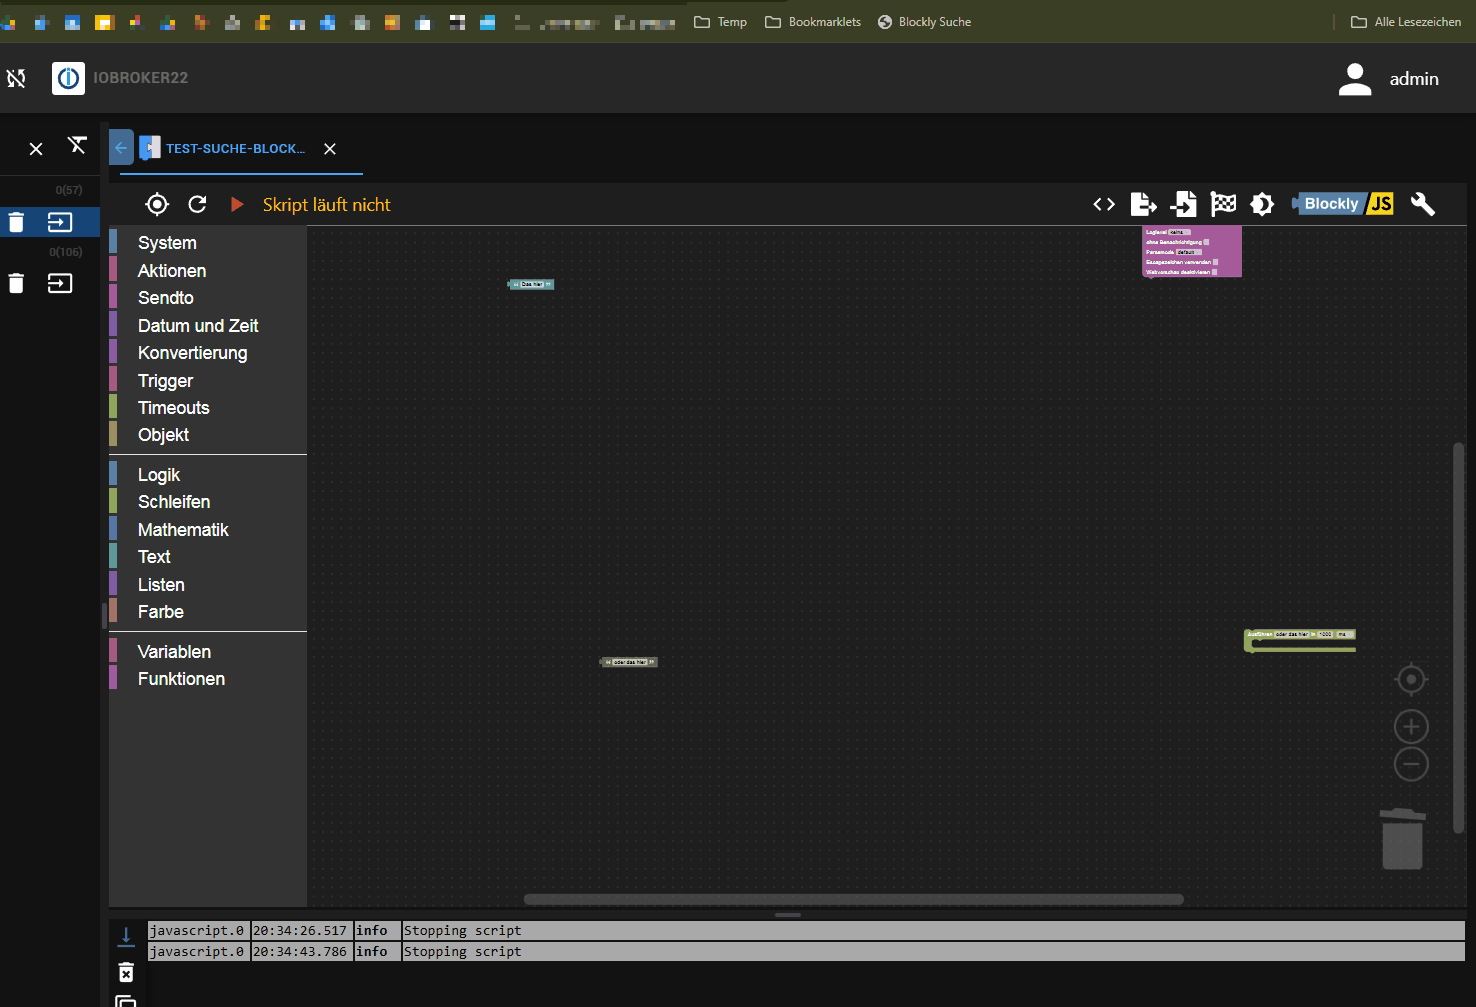Viewport: 1476px width, 1007px height.
Task: Open the Funktionen category
Action: click(208, 679)
